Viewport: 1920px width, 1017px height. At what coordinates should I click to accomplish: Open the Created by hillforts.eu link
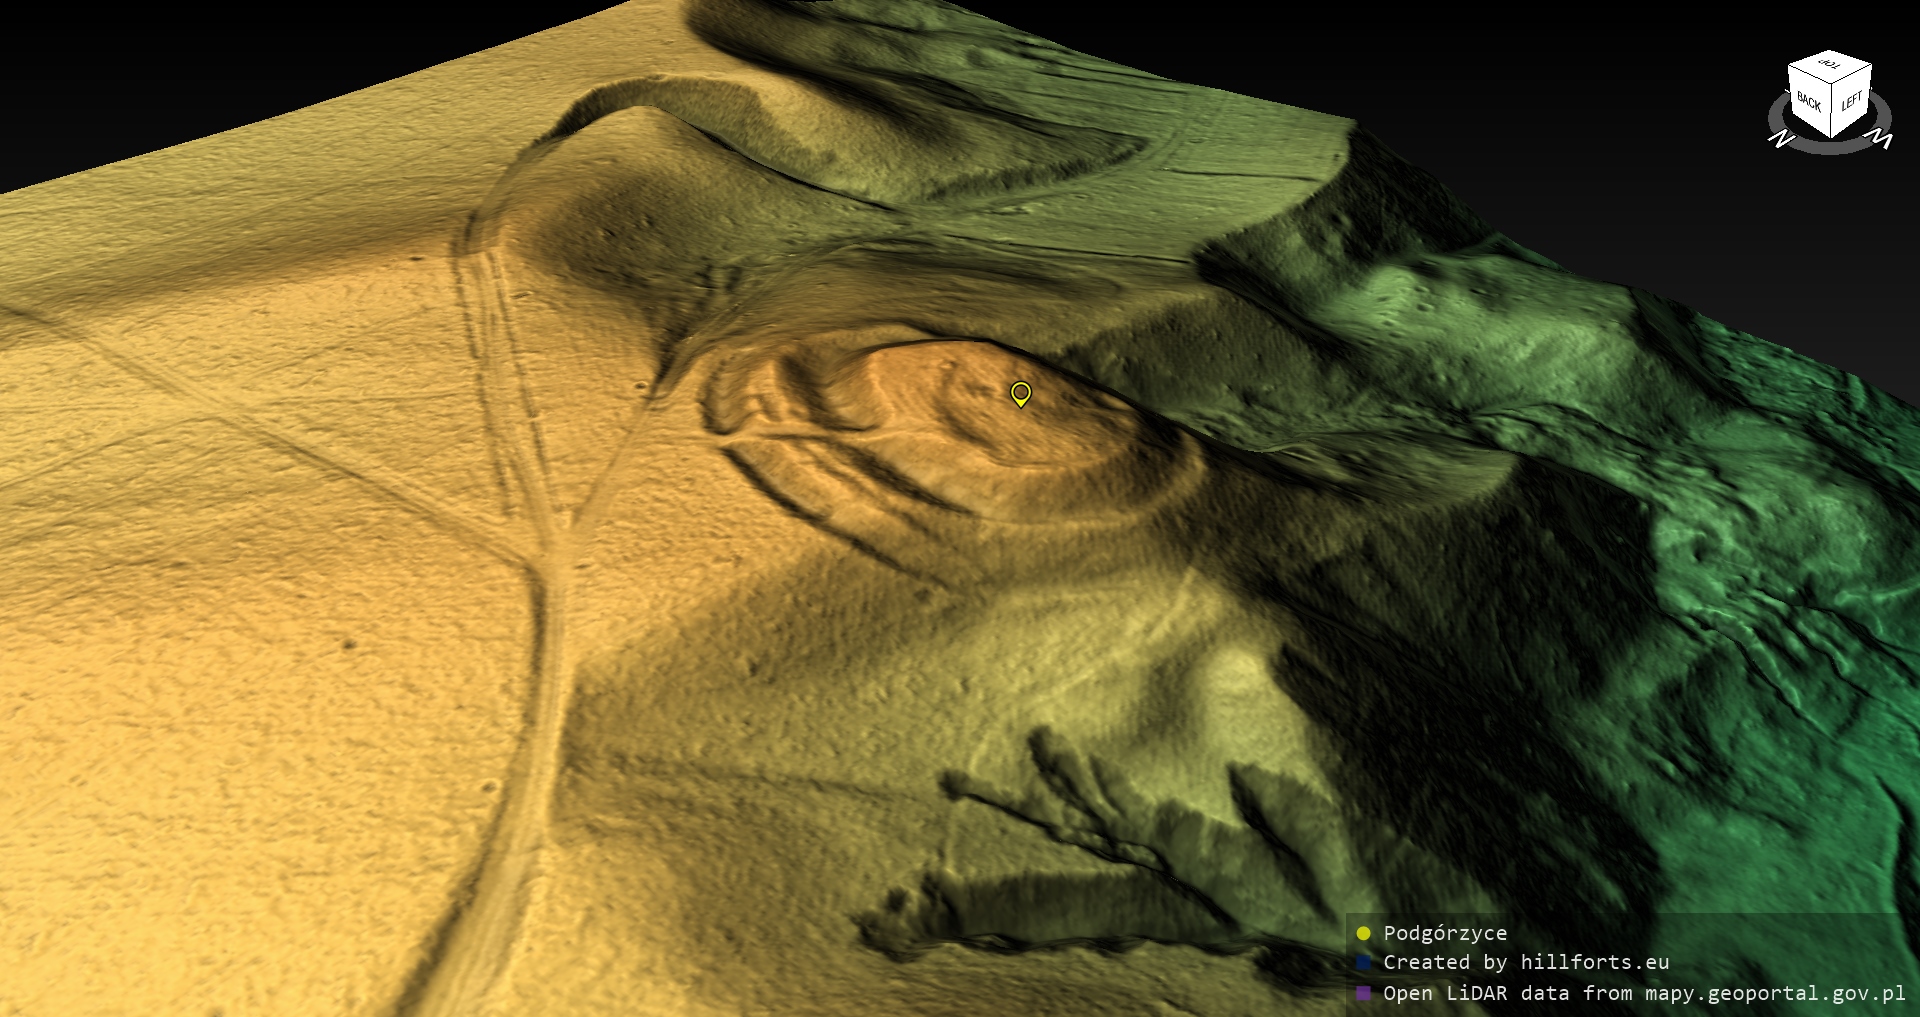1526,963
